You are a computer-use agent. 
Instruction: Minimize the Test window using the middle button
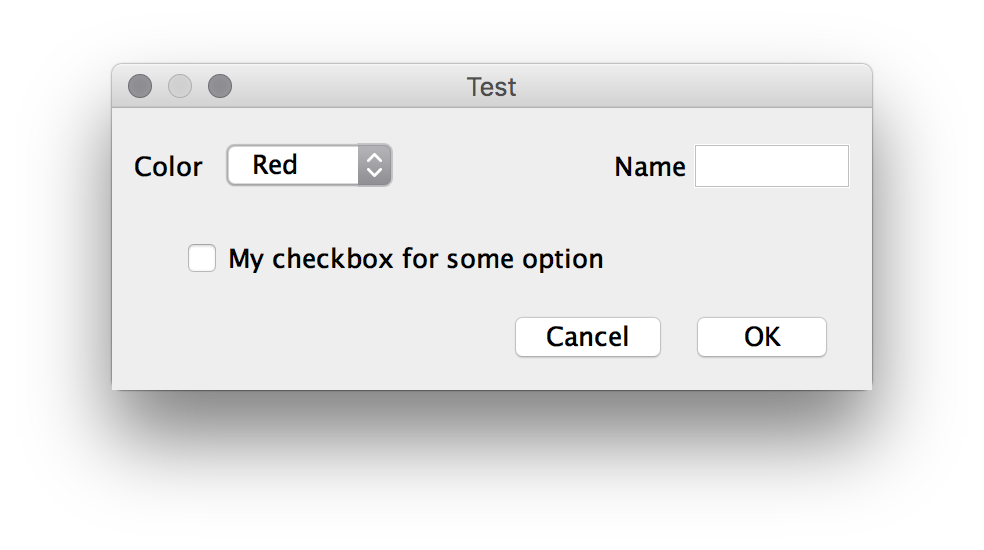point(180,87)
